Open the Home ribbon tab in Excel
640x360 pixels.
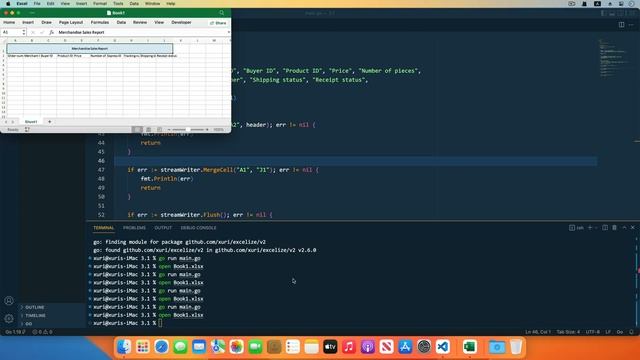[x=9, y=22]
